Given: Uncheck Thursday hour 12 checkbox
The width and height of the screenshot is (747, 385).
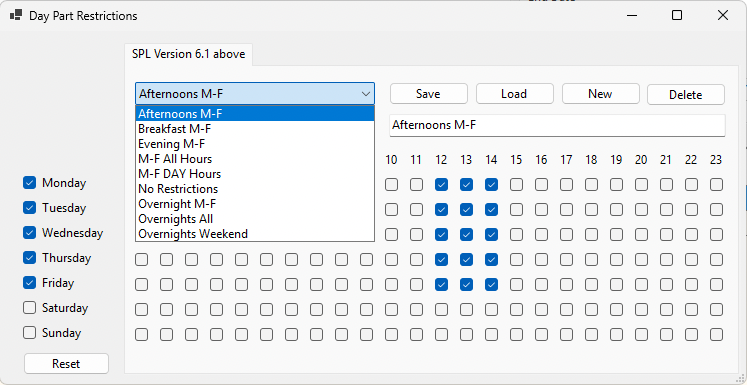Looking at the screenshot, I should pyautogui.click(x=441, y=260).
